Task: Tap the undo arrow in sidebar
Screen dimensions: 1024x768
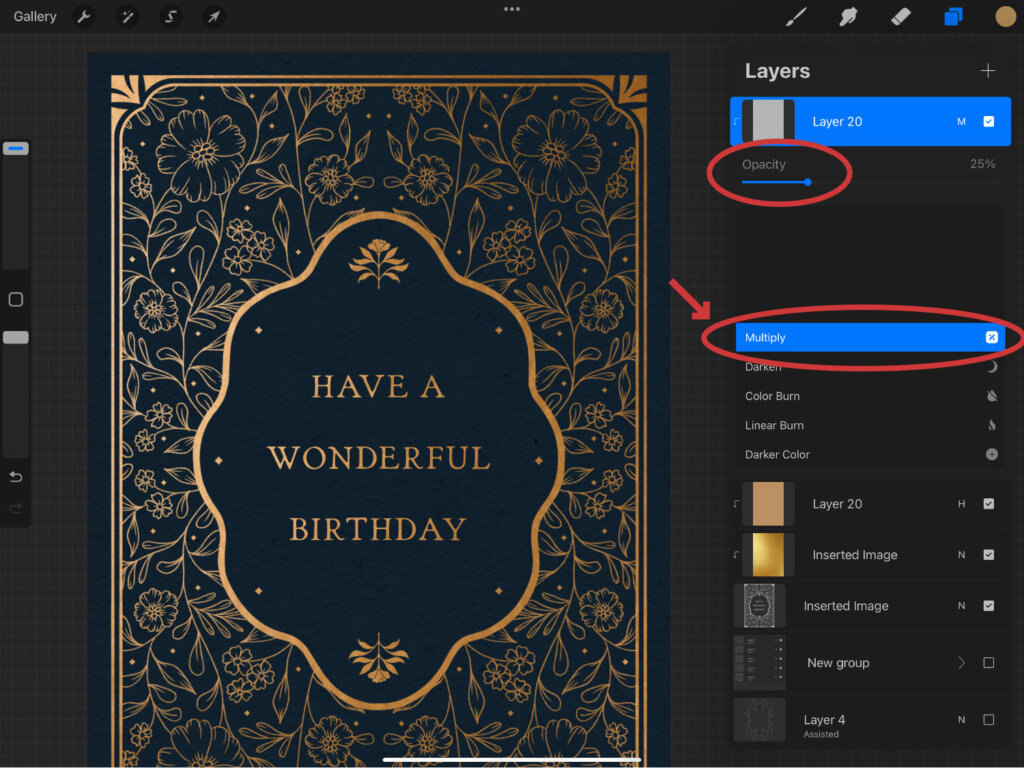Action: [15, 477]
